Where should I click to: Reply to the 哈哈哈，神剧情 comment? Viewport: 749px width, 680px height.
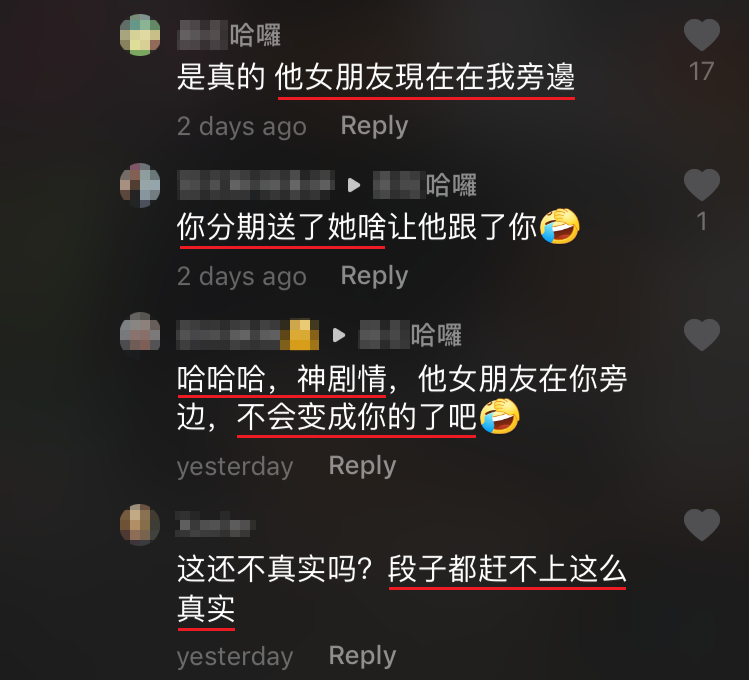coord(362,466)
